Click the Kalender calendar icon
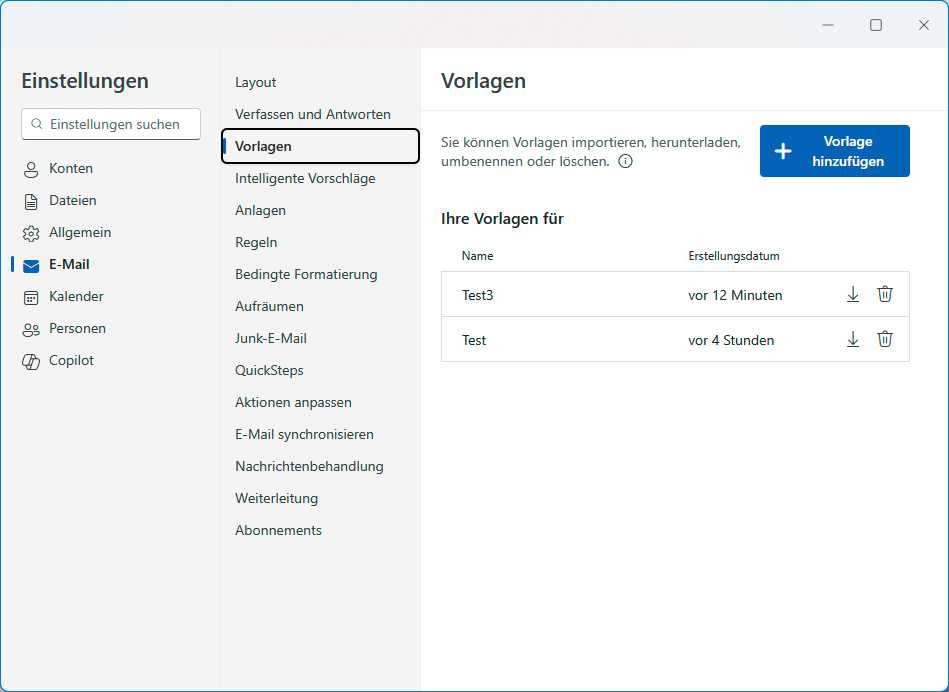 pos(31,297)
